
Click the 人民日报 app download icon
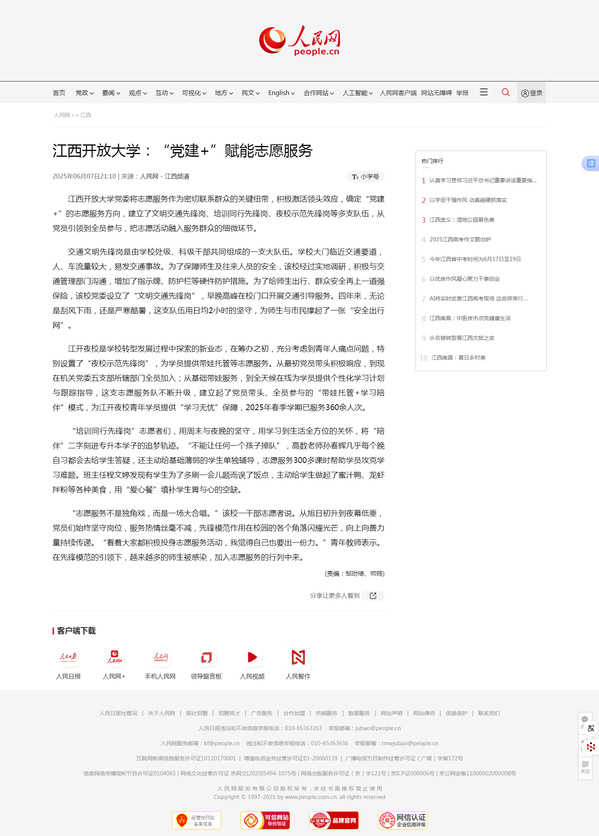[68, 657]
